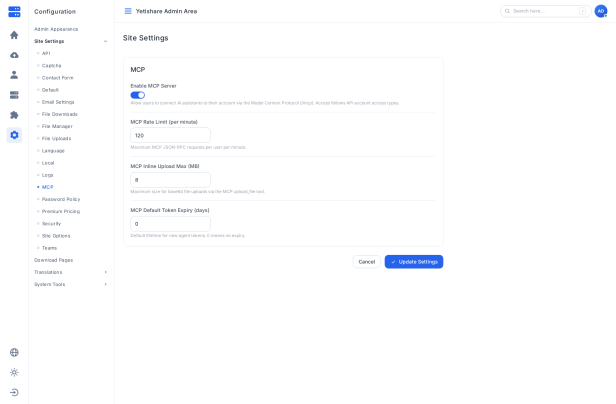
Task: Click the Update Settings button
Action: [414, 262]
